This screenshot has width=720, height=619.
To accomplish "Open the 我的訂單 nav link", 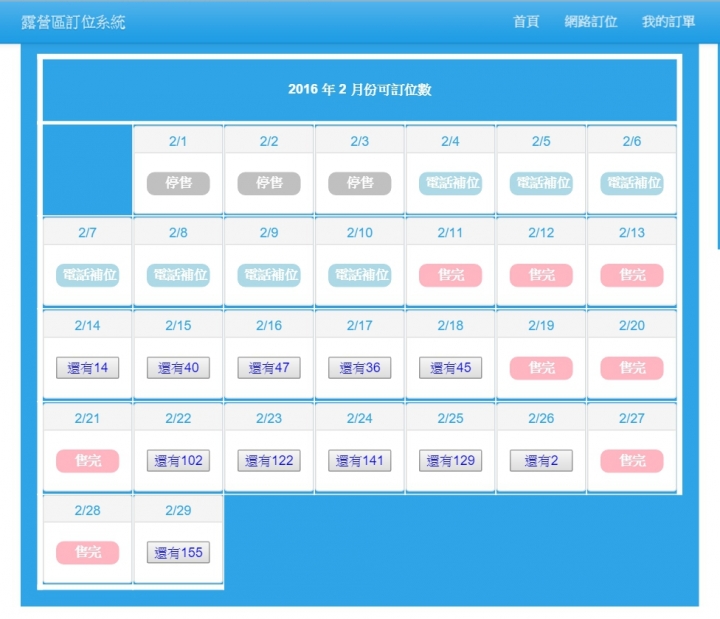I will (669, 22).
